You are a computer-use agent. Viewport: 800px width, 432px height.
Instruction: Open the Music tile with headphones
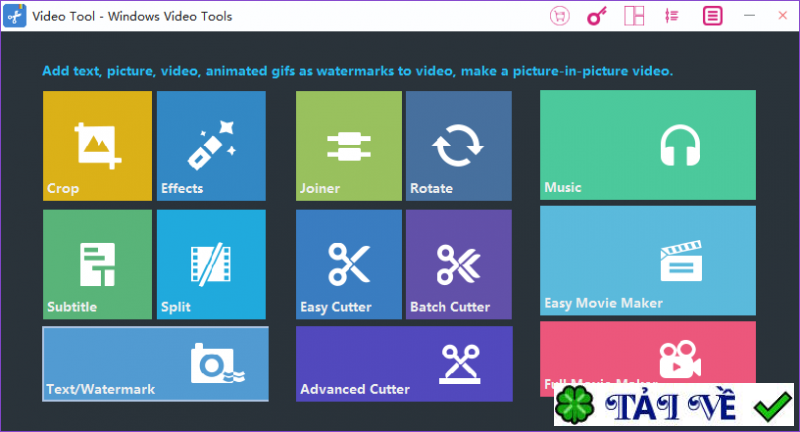pyautogui.click(x=648, y=145)
